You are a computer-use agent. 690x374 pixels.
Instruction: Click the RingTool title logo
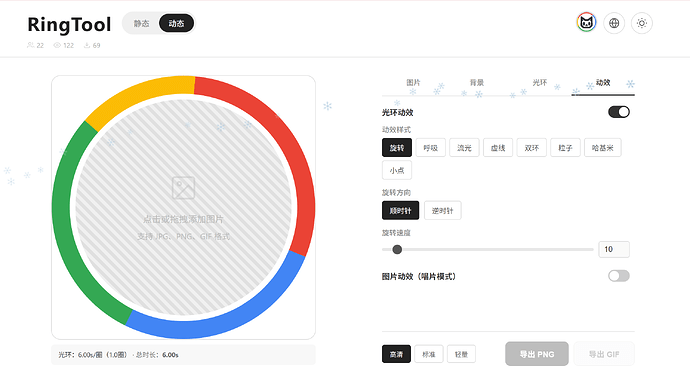coord(69,25)
